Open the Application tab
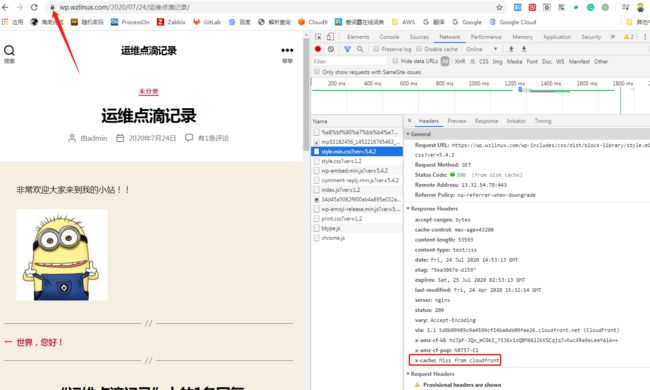 557,37
